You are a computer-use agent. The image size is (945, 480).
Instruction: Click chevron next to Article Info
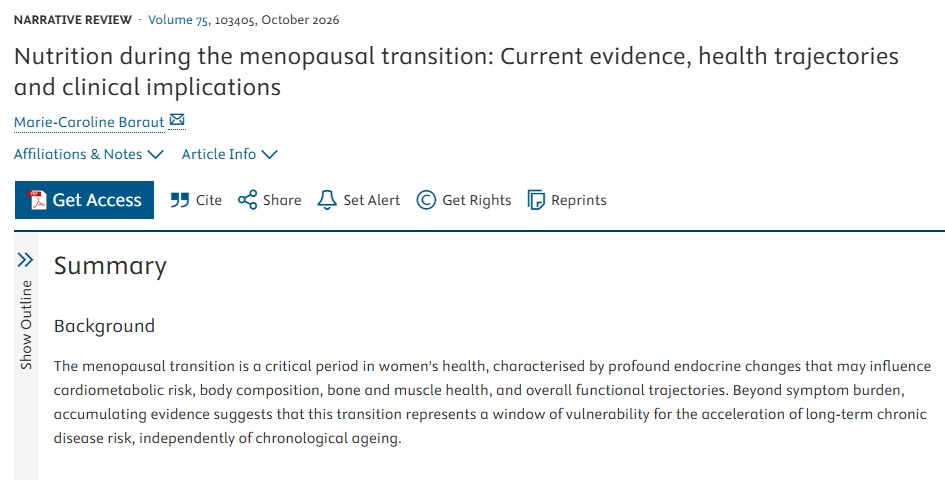pyautogui.click(x=269, y=155)
